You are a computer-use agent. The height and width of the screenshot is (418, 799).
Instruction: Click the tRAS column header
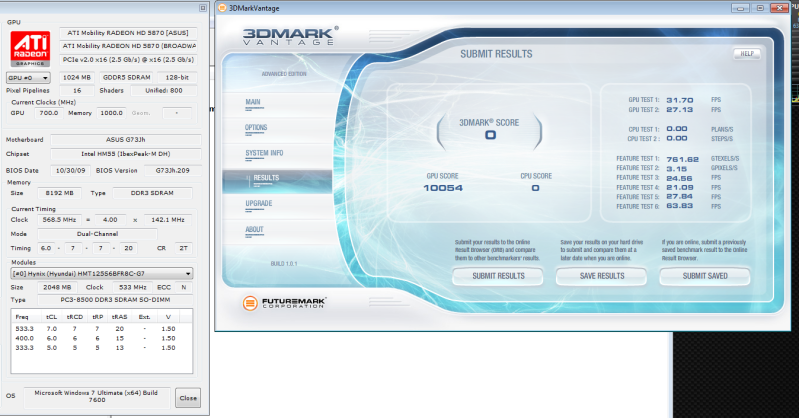[x=119, y=317]
